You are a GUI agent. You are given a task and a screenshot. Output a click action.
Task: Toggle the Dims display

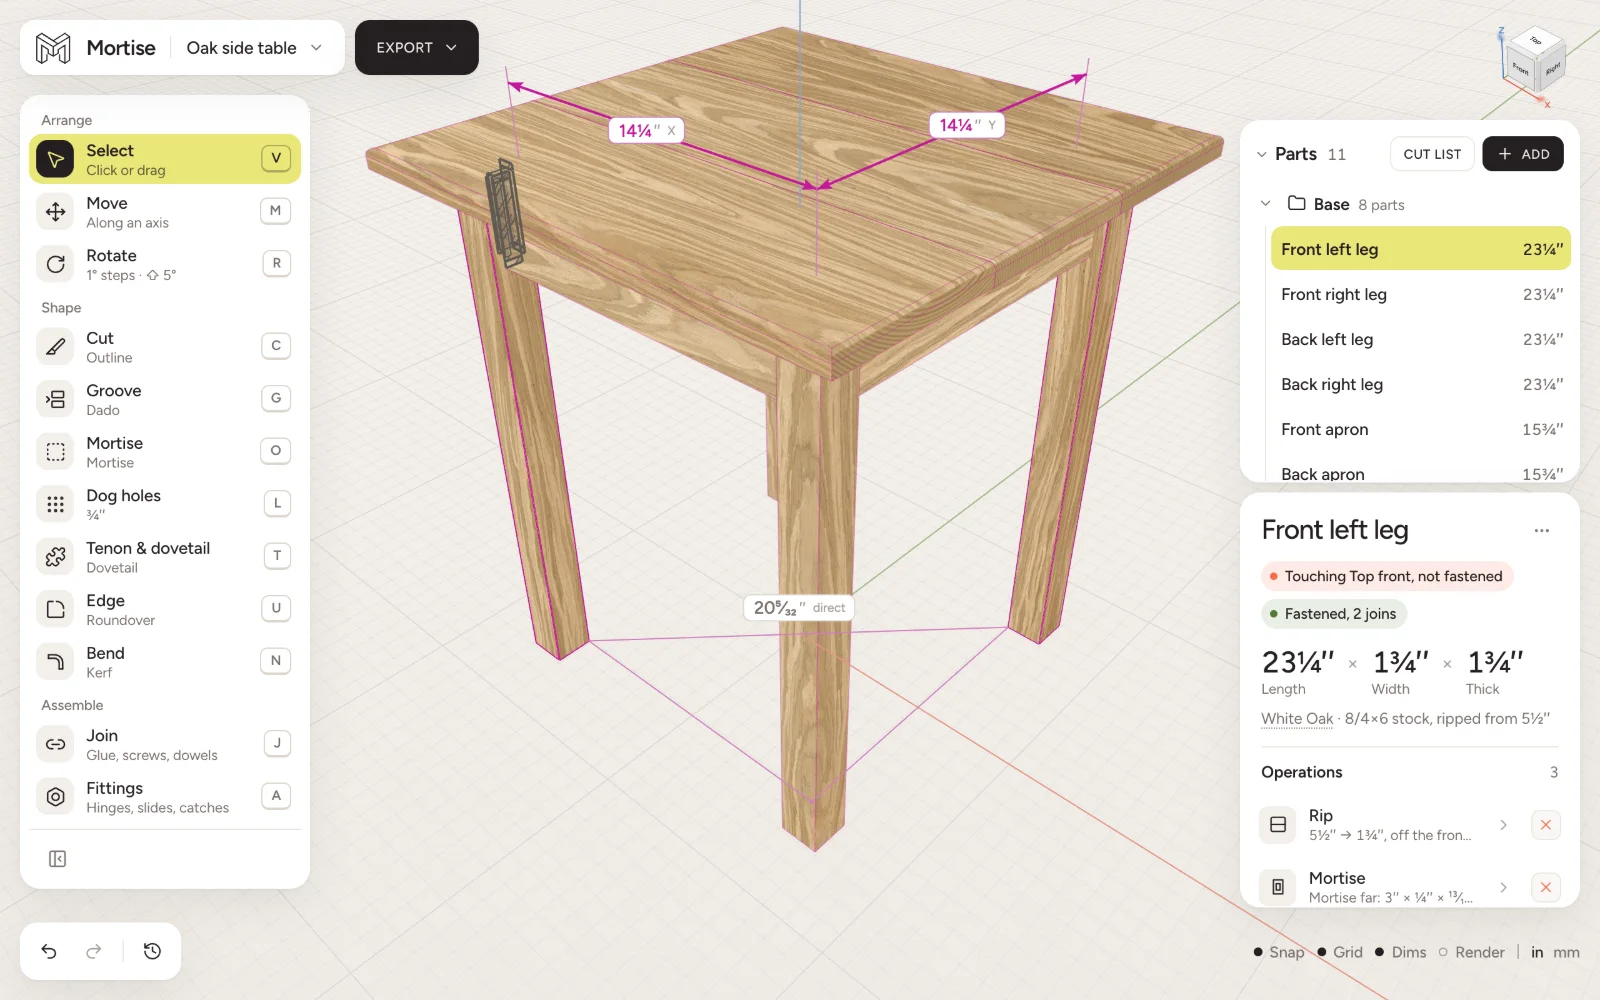coord(1401,952)
